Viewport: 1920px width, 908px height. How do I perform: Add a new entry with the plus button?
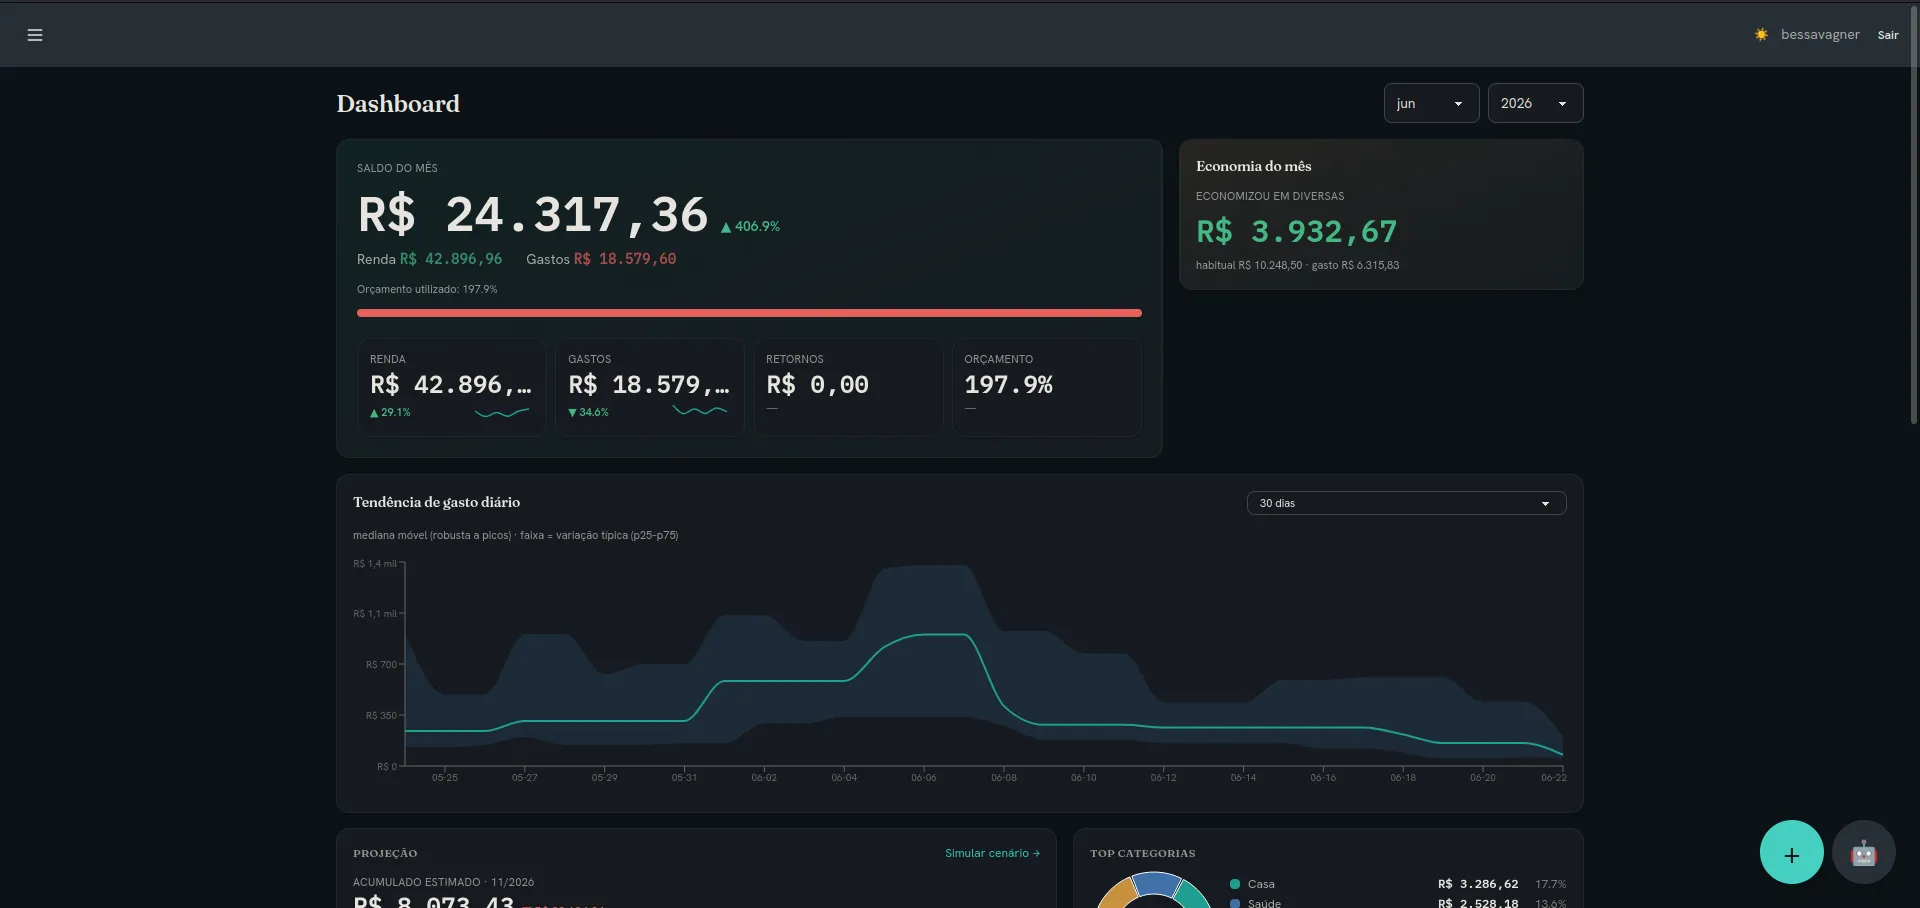coord(1791,852)
